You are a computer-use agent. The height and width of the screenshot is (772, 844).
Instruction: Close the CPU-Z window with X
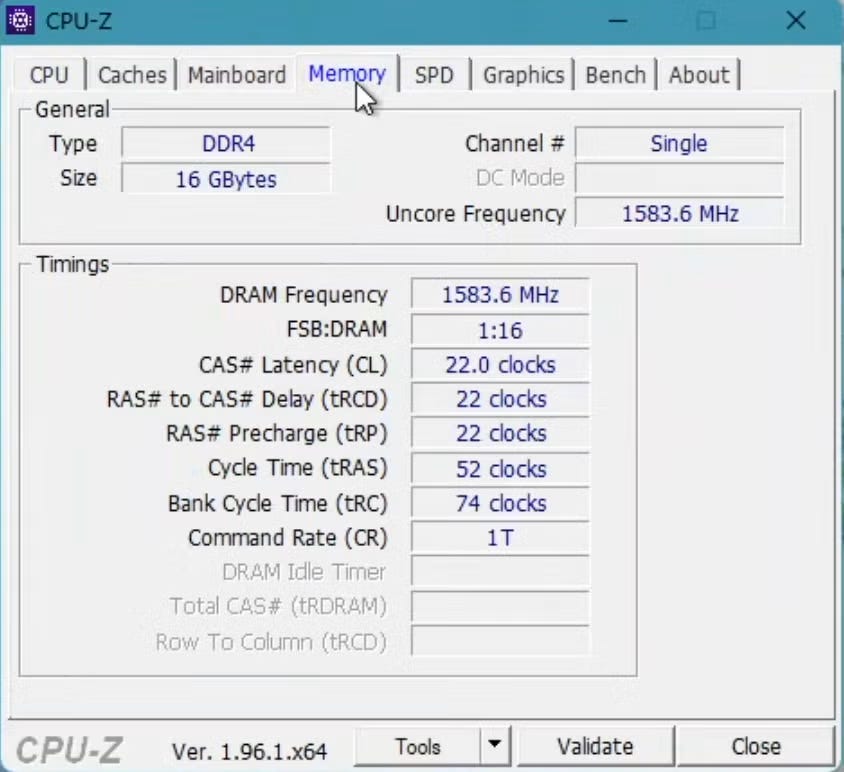(x=796, y=21)
